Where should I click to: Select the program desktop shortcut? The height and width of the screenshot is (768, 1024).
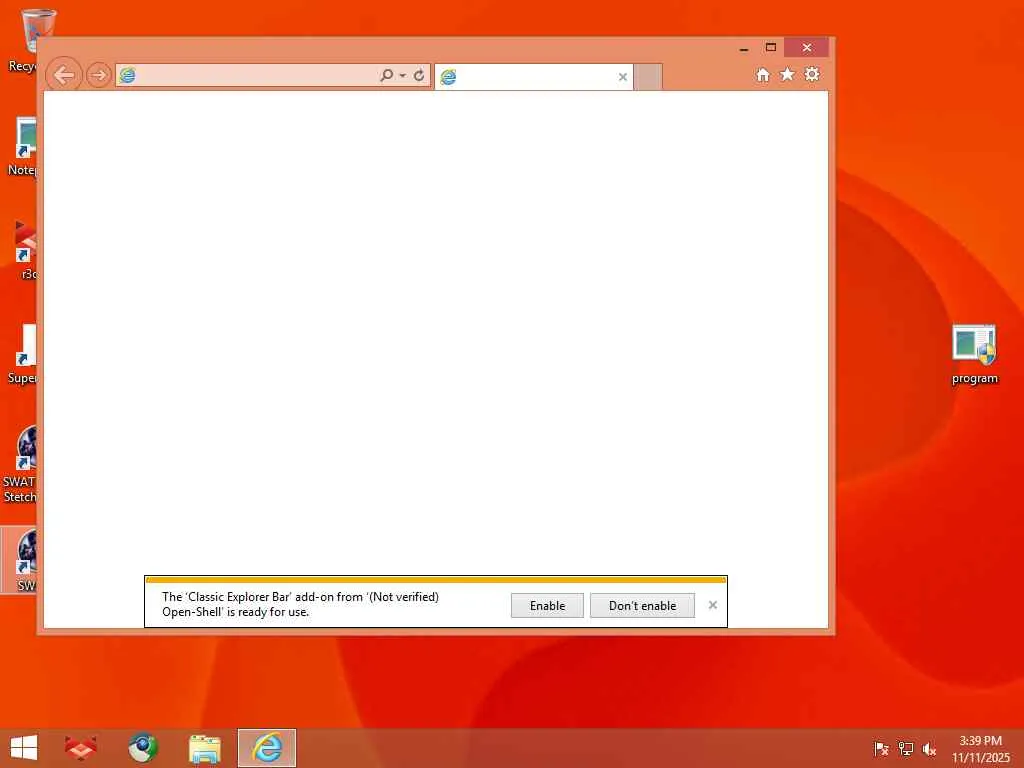pyautogui.click(x=974, y=354)
